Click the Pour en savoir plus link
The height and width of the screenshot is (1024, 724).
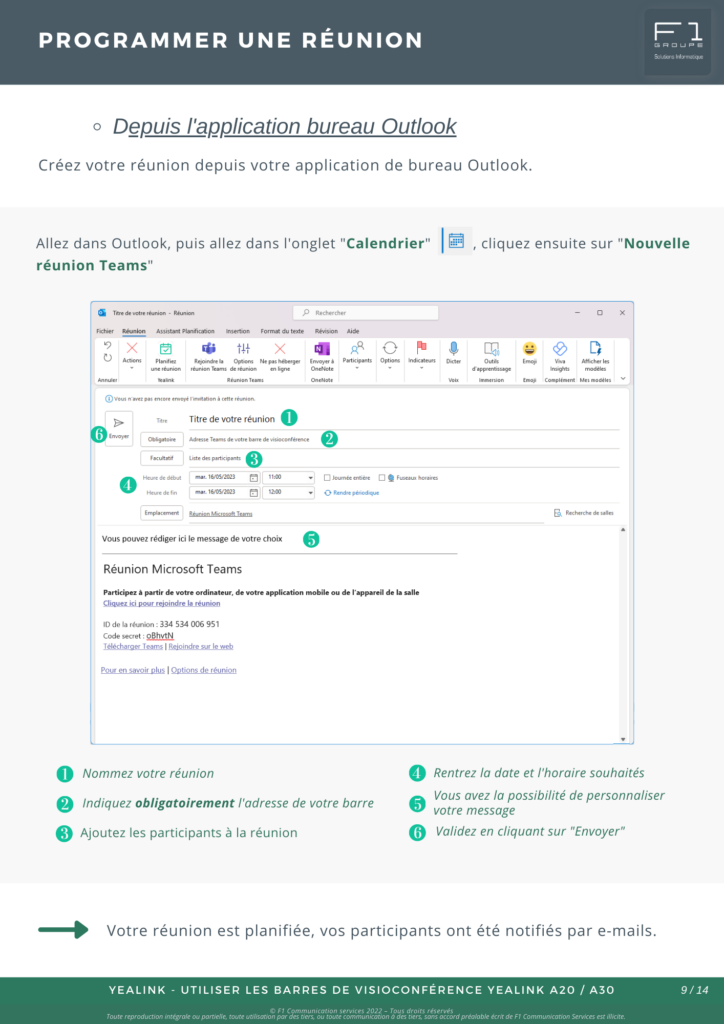point(133,670)
